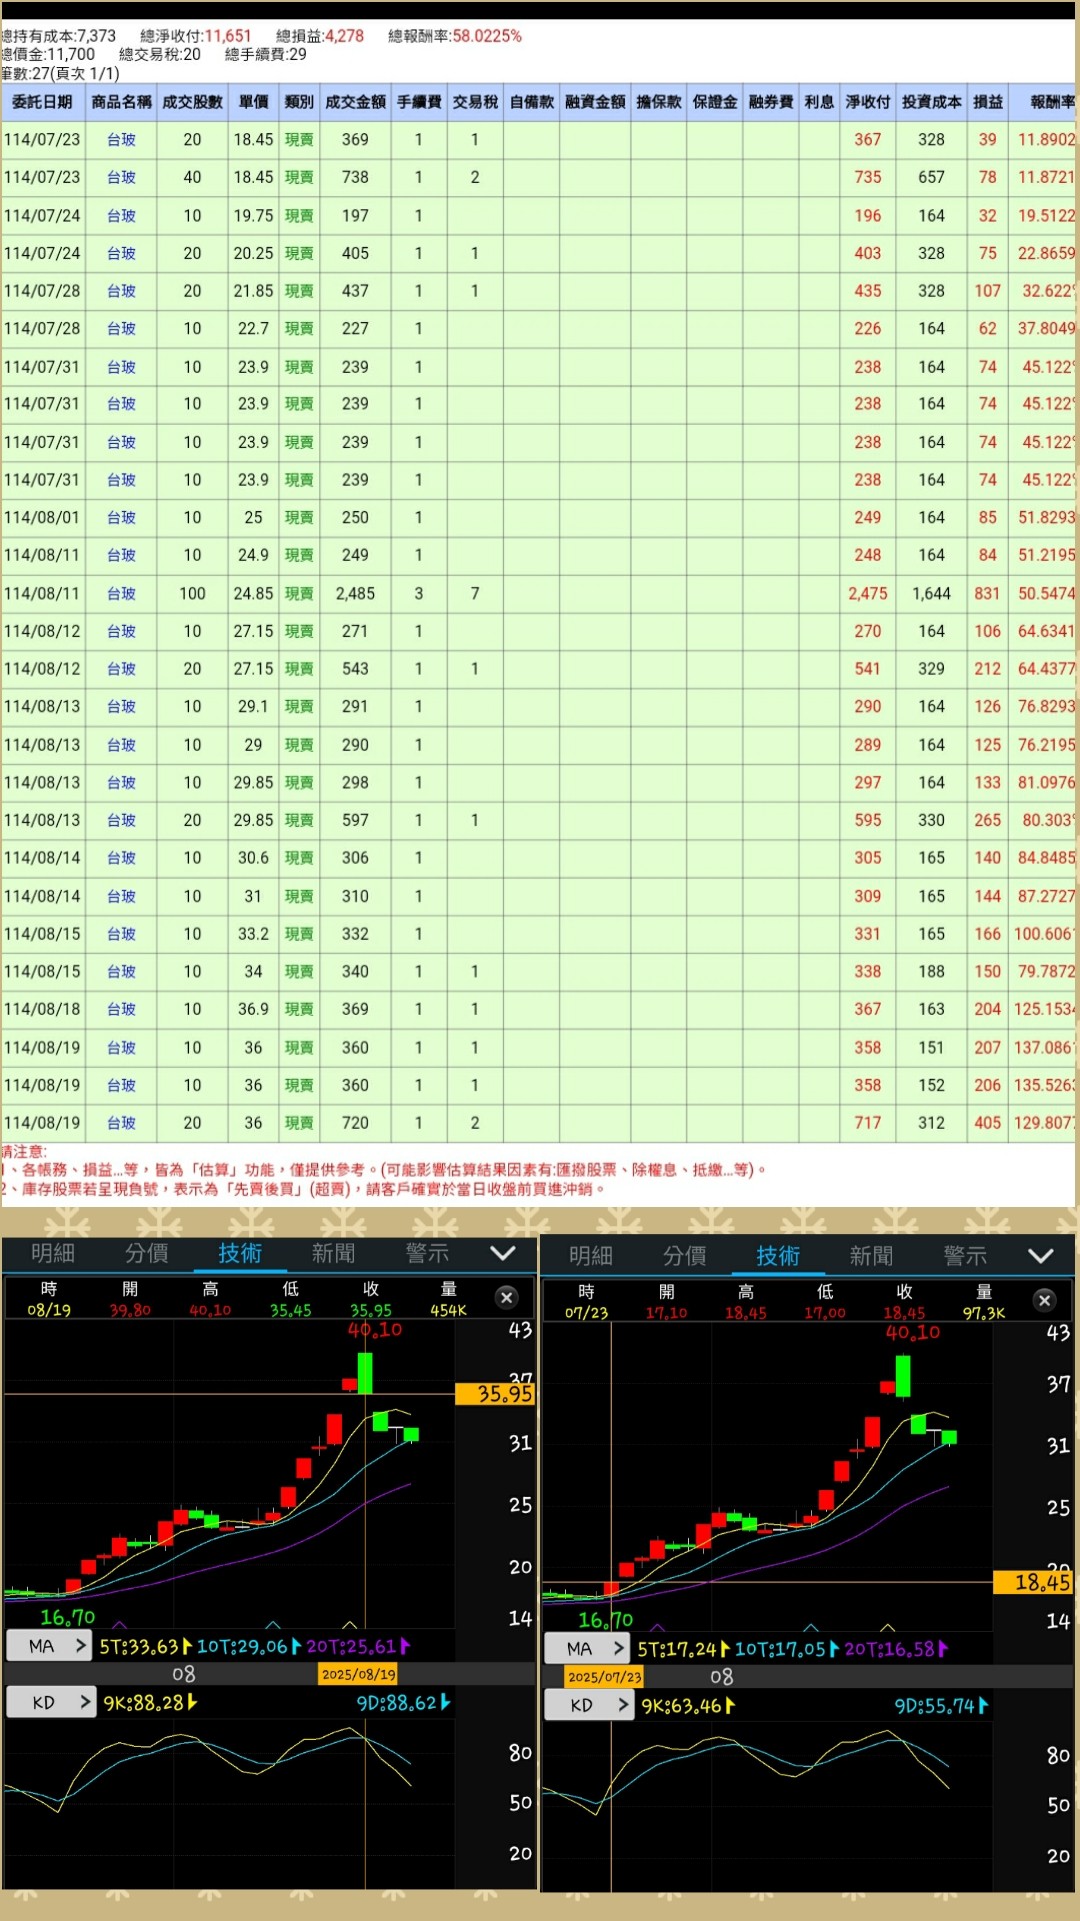
Task: Click the 1,644 investment cost cell
Action: tap(931, 594)
